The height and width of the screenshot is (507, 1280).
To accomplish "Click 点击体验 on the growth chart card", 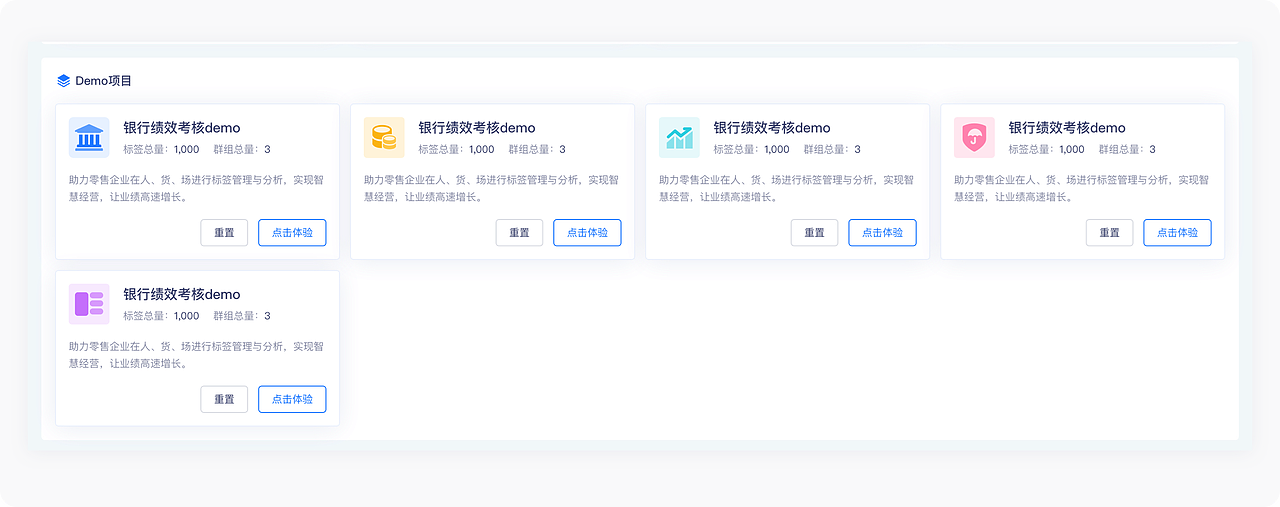I will (x=882, y=233).
